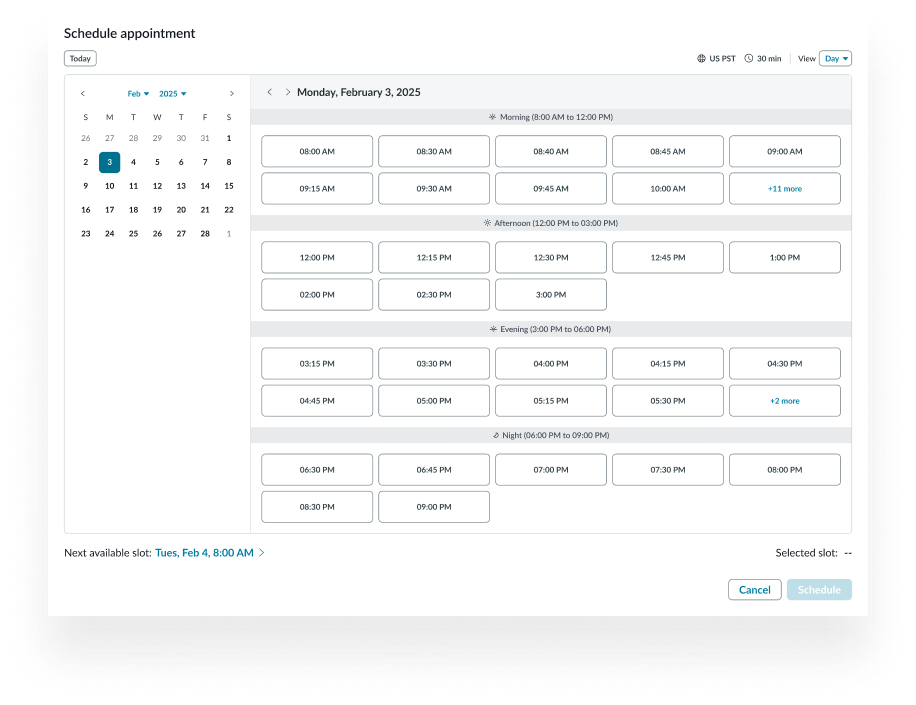Select February 10 in the mini calendar

109,185
